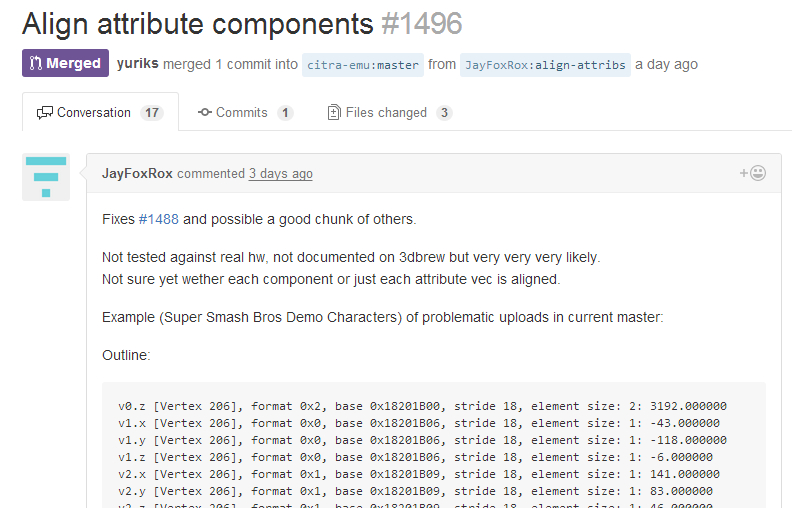The width and height of the screenshot is (792, 508).
Task: Click the commits tab icon
Action: [x=205, y=113]
